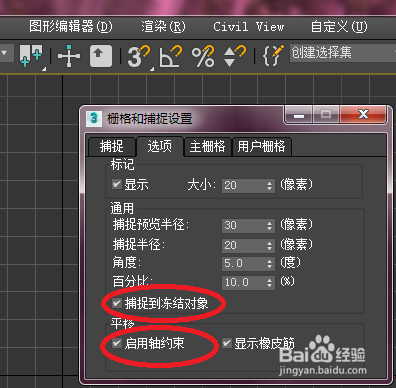The height and width of the screenshot is (388, 396).
Task: Switch to the 用户栅格 tab
Action: (261, 147)
